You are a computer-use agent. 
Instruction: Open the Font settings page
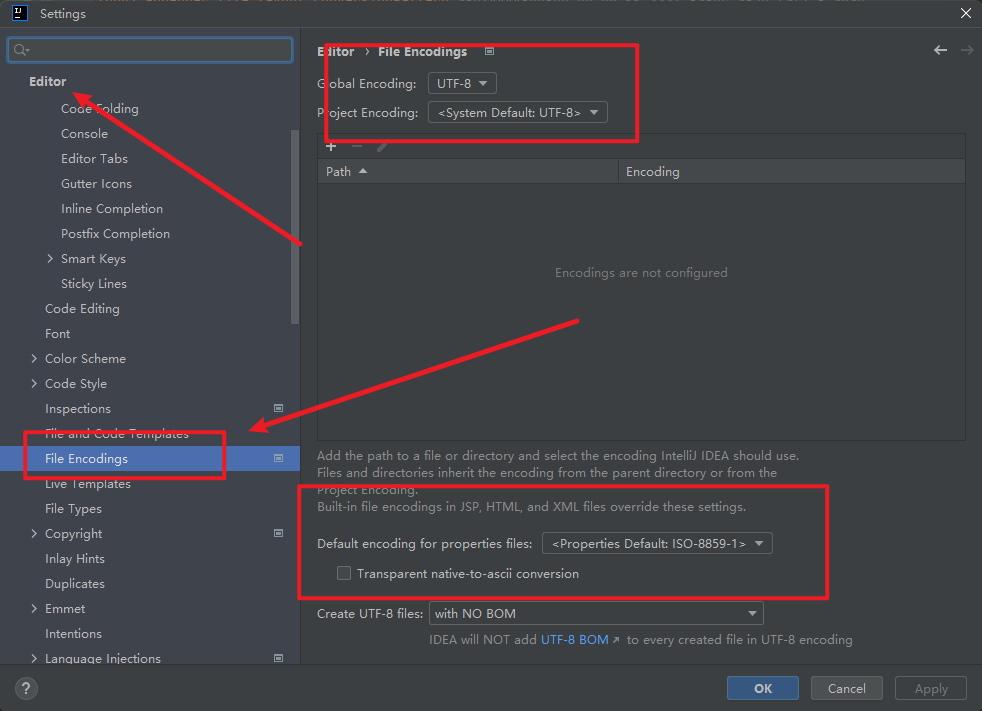pos(58,334)
